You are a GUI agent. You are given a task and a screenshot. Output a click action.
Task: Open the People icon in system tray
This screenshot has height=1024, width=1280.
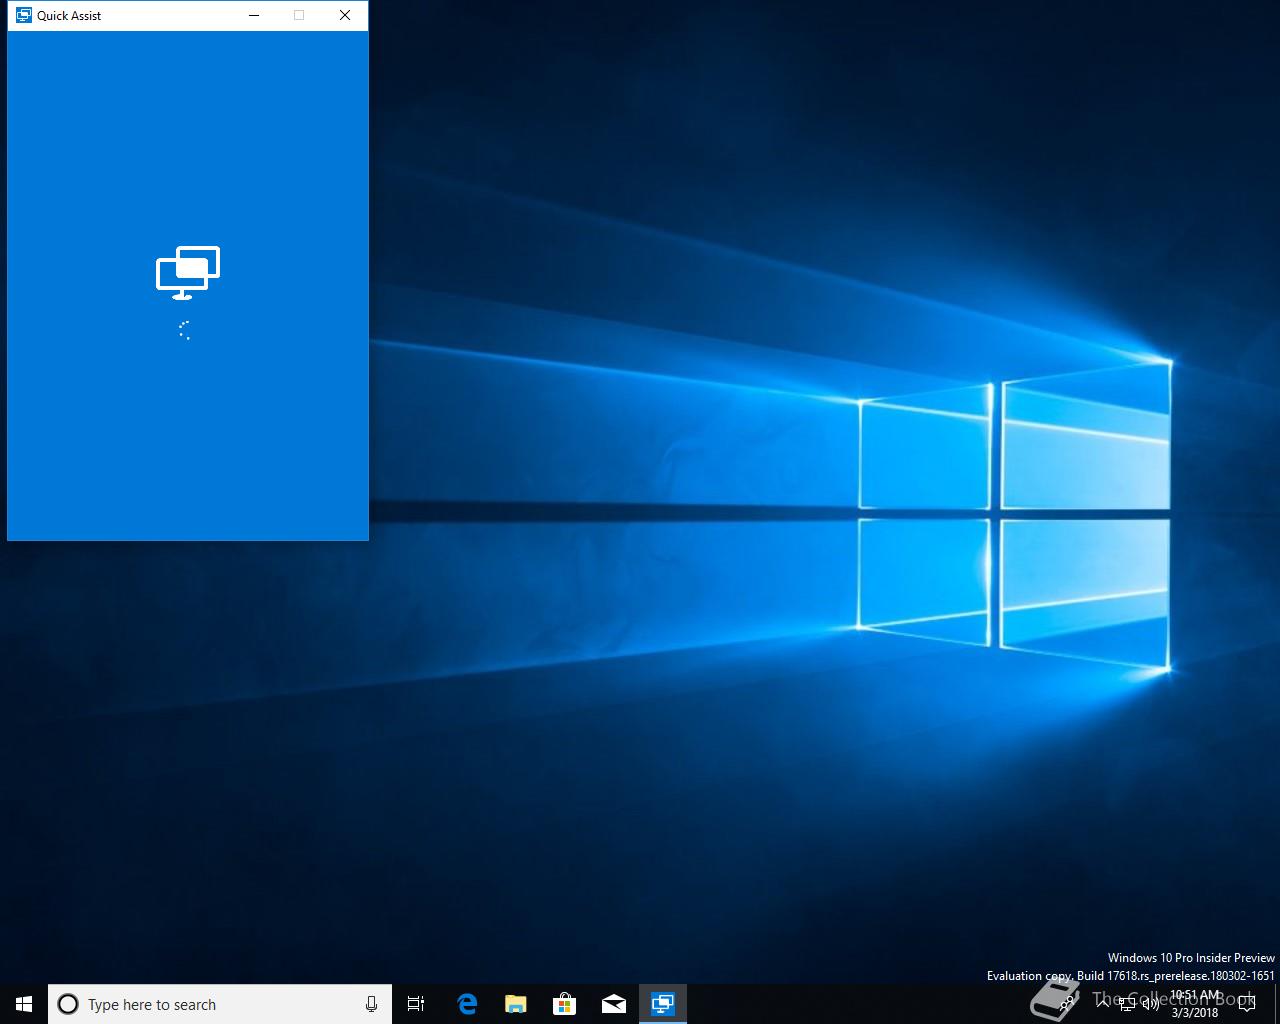[1068, 1004]
